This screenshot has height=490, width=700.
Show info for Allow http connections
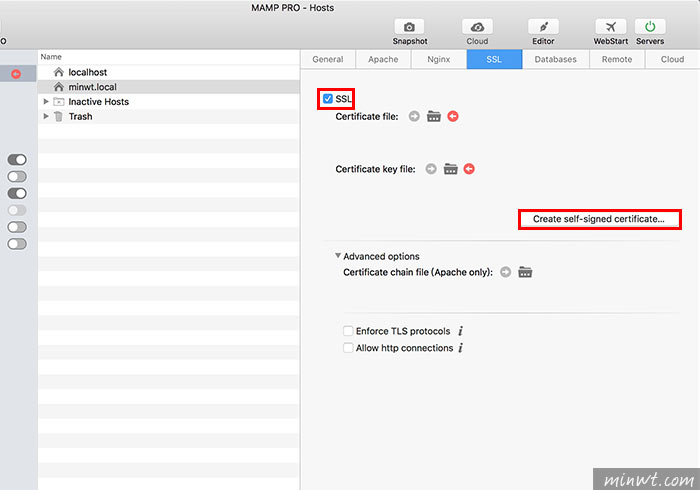tap(460, 348)
